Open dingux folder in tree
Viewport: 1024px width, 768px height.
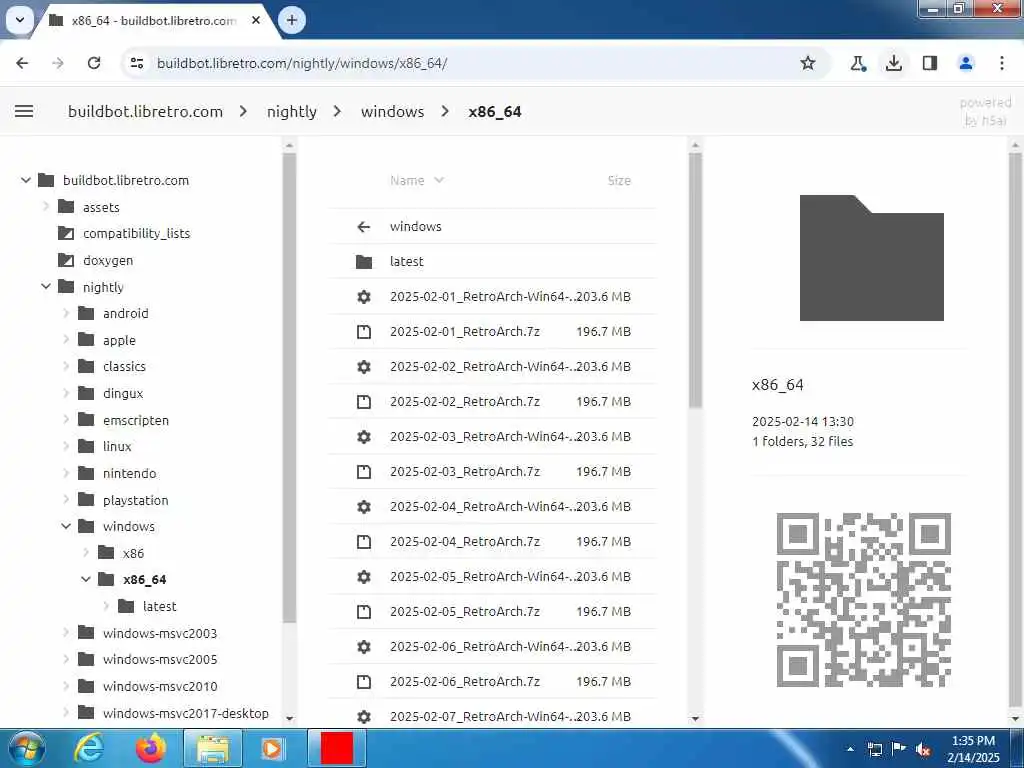(x=123, y=393)
